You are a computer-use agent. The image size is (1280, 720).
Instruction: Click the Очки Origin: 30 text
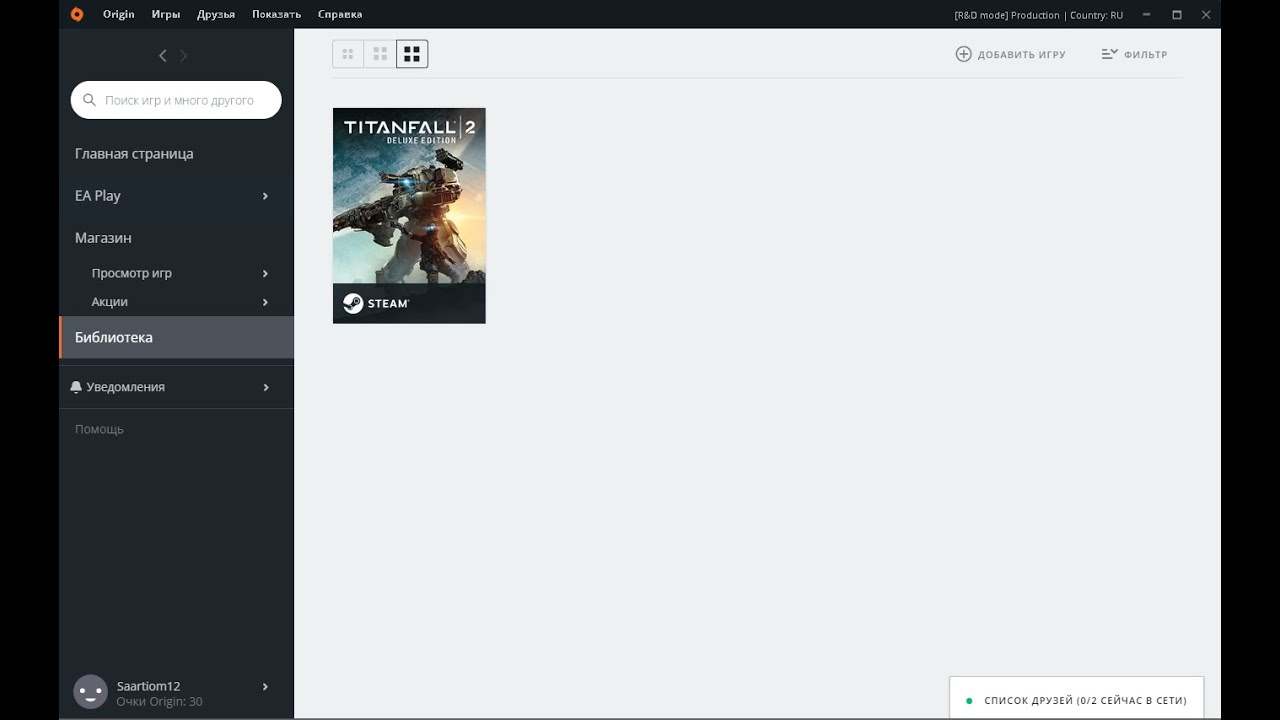pos(159,702)
